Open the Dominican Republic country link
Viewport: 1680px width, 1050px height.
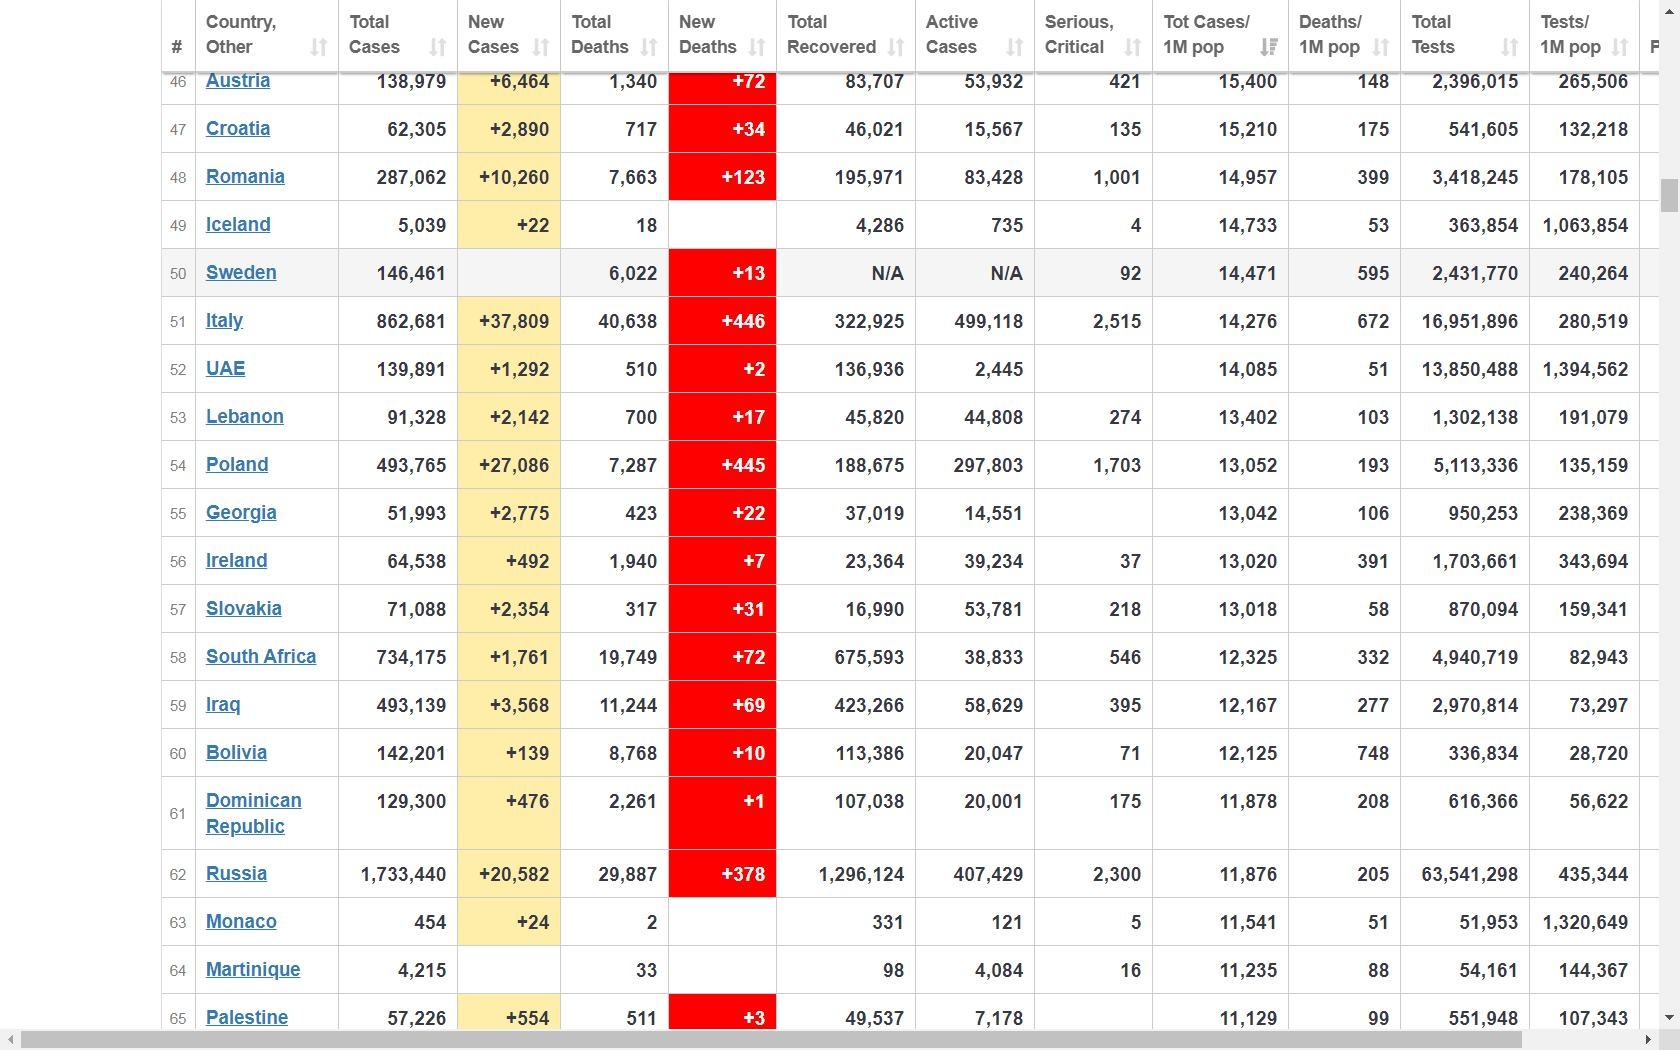[254, 814]
